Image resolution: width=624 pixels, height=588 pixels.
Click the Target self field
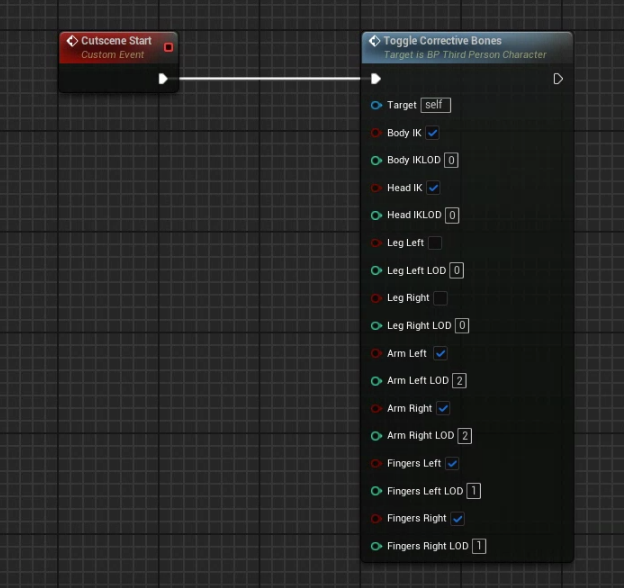point(436,105)
